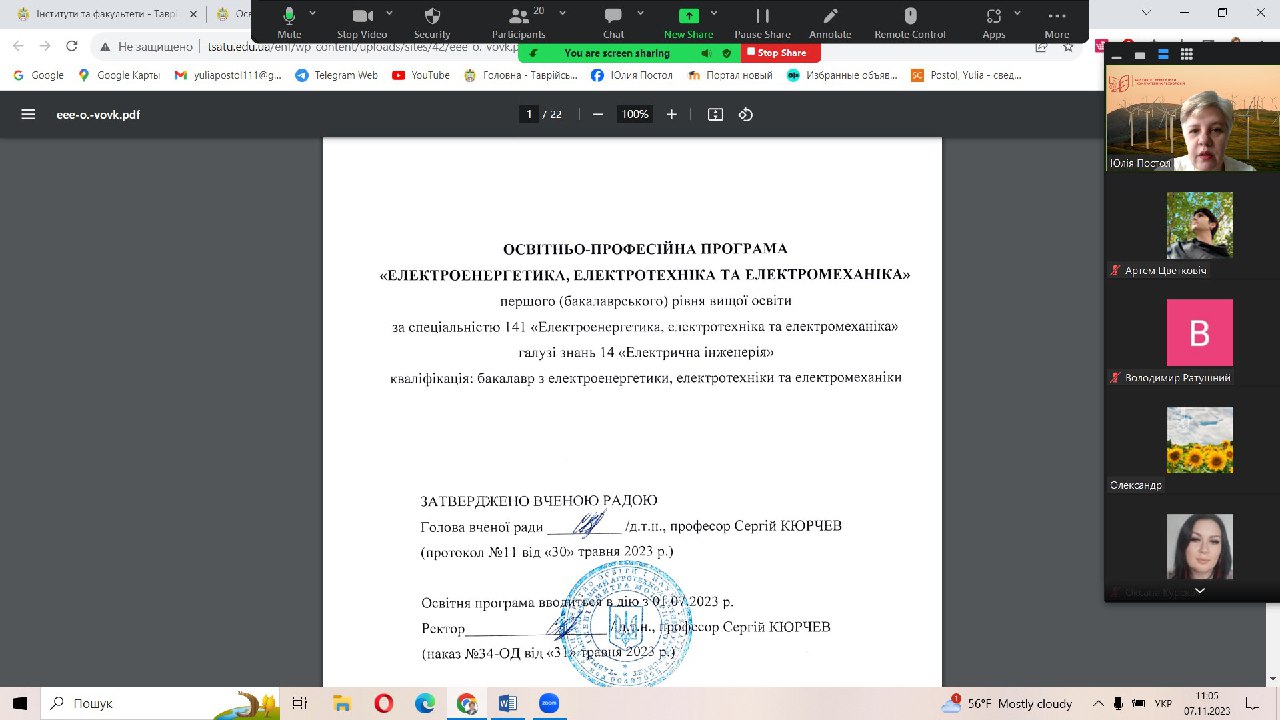This screenshot has width=1280, height=720.
Task: Rotate the PDF counterclockwise
Action: pyautogui.click(x=745, y=114)
